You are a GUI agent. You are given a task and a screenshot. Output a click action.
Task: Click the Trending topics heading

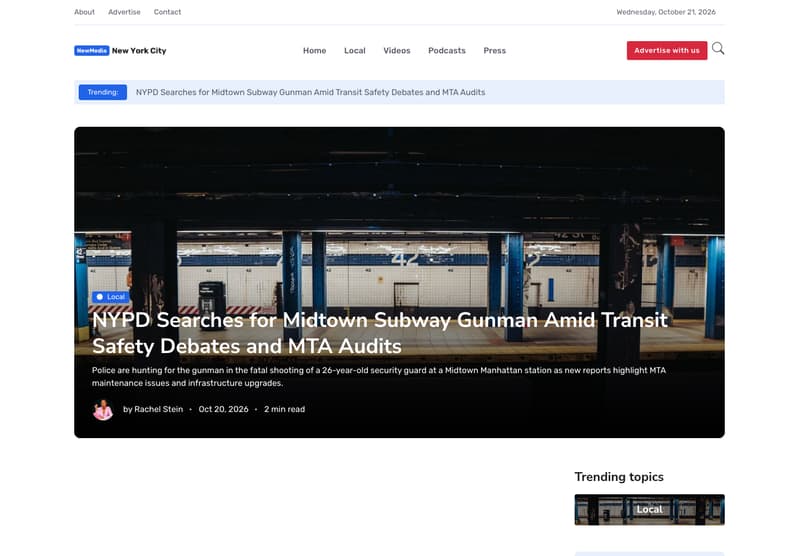point(619,477)
